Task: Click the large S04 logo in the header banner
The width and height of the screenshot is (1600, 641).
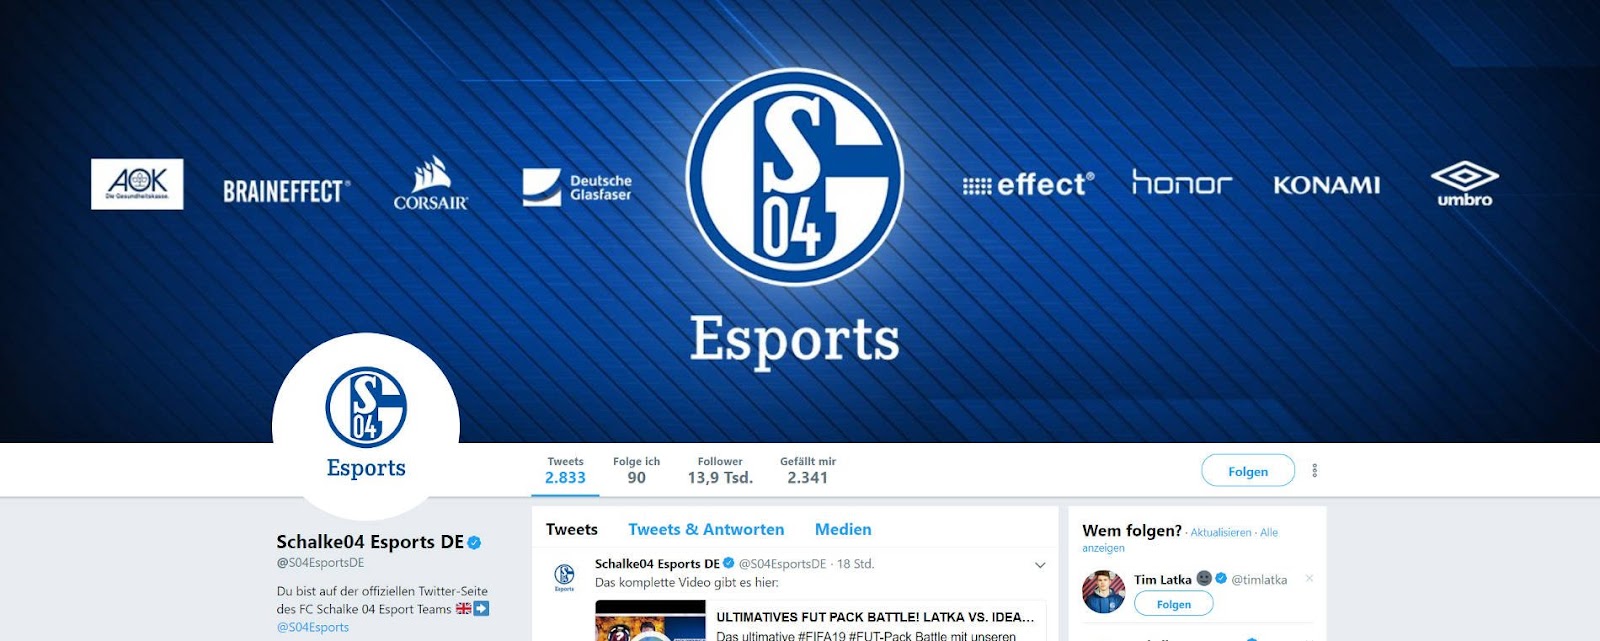Action: 795,177
